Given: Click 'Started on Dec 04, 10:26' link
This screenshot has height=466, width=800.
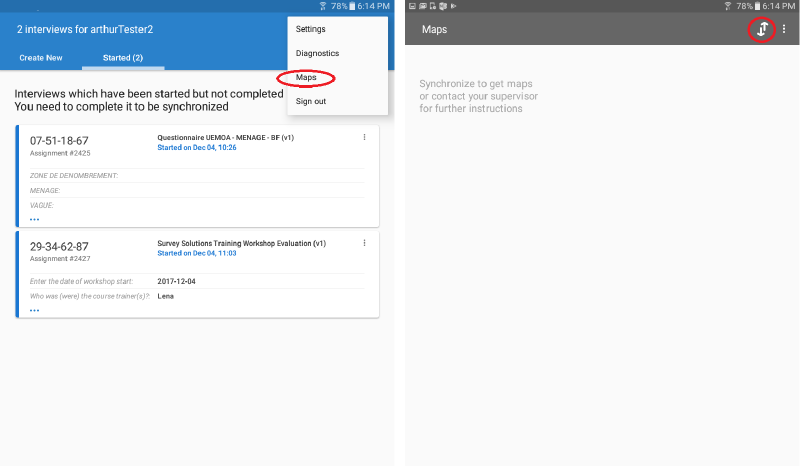Looking at the screenshot, I should (196, 147).
